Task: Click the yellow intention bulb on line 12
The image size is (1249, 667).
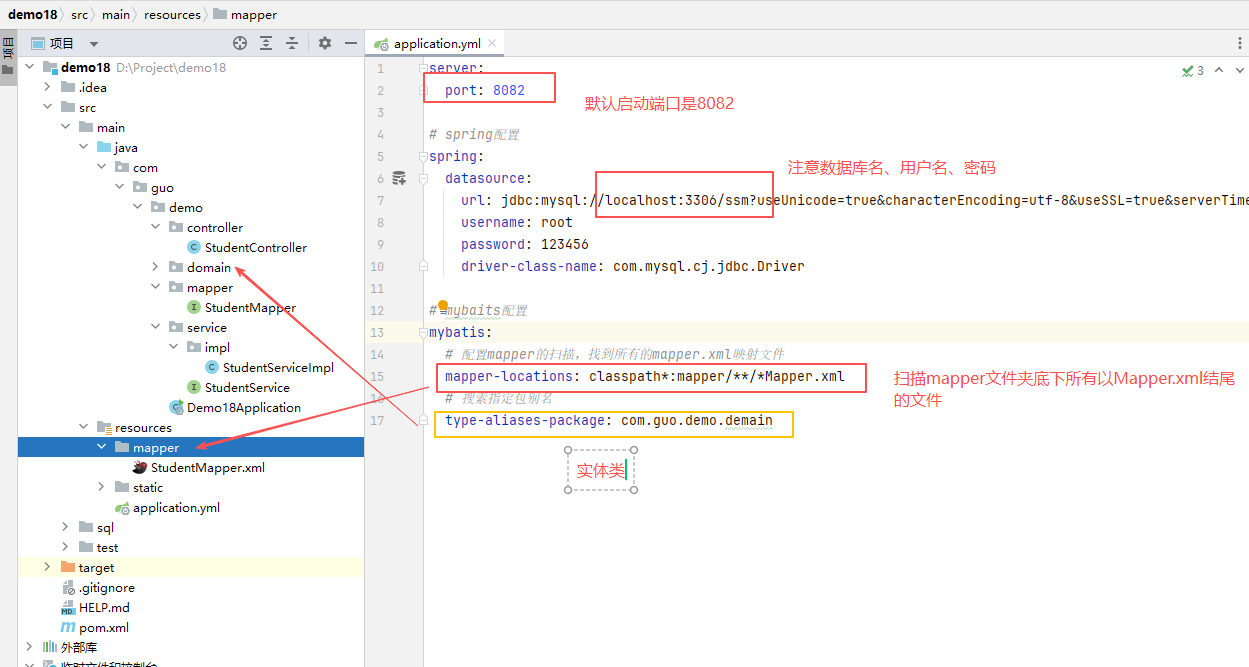Action: [x=443, y=306]
